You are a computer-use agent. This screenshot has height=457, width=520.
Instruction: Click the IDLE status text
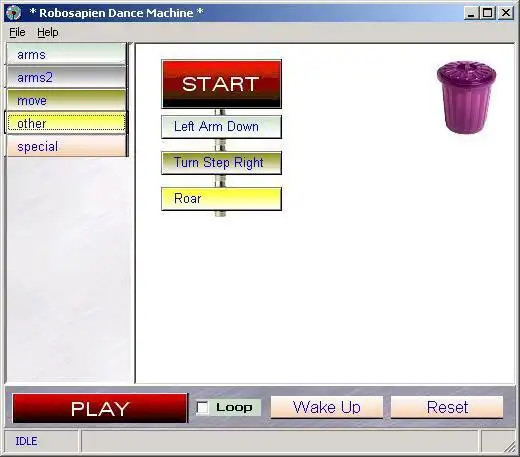(x=26, y=441)
